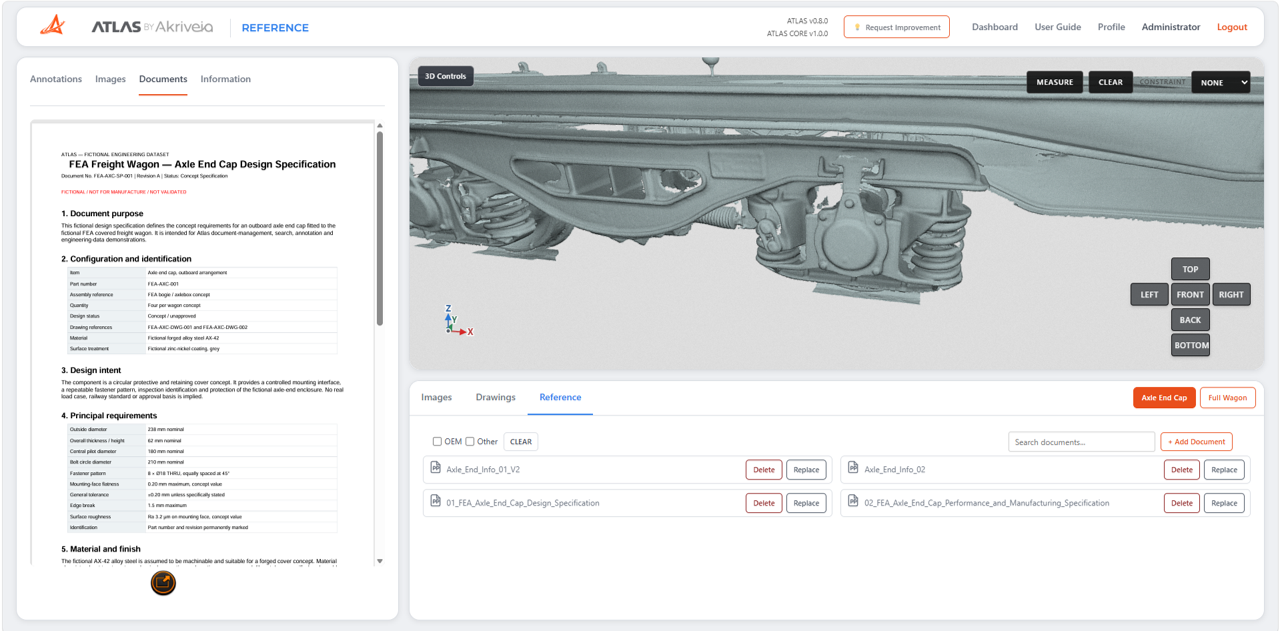The height and width of the screenshot is (631, 1280).
Task: Tick the OEM filter checkbox
Action: (x=437, y=441)
